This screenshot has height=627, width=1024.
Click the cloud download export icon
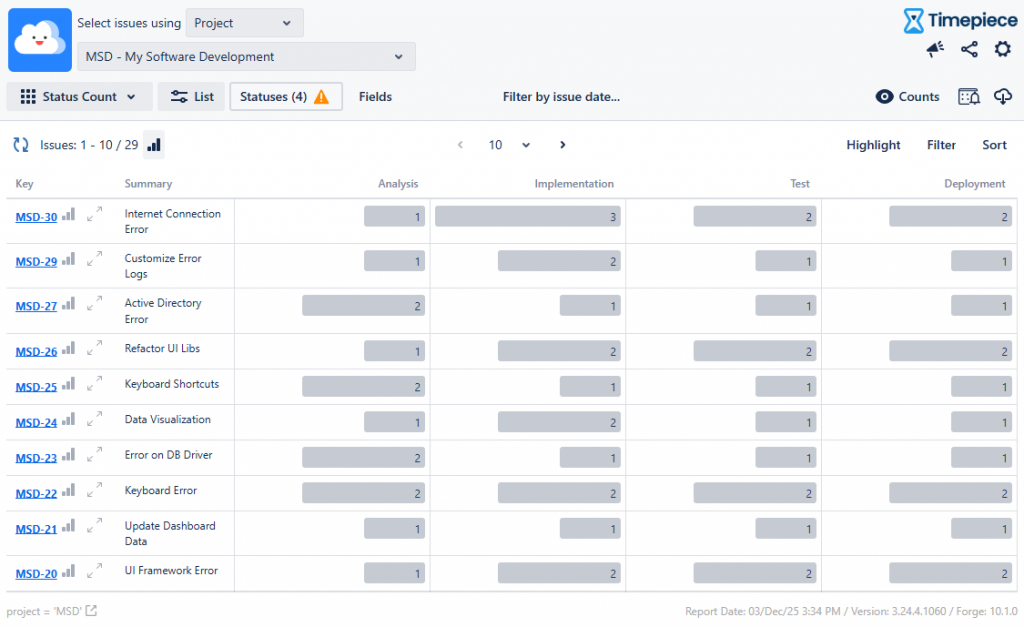point(1002,97)
